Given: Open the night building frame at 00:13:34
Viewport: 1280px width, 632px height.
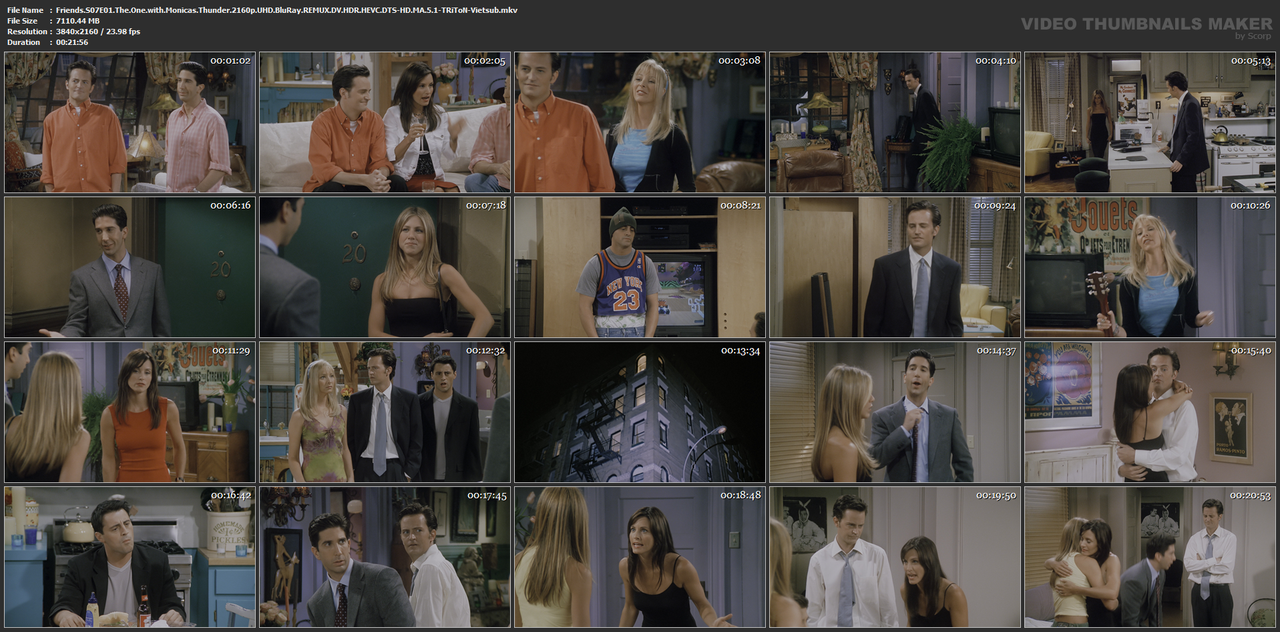Looking at the screenshot, I should tap(640, 412).
